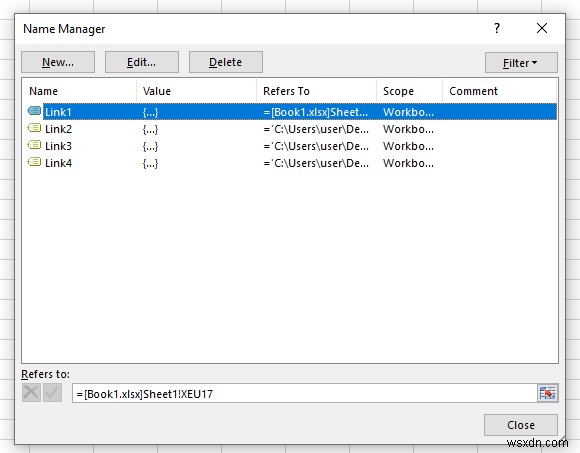The width and height of the screenshot is (580, 453).
Task: Click the New... button
Action: 58,62
